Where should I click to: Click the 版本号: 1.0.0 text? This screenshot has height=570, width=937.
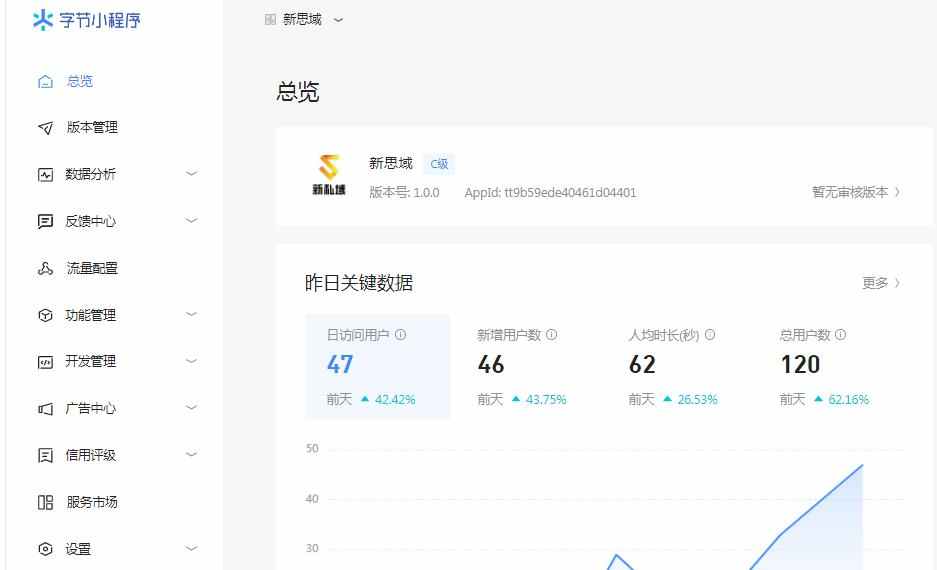click(404, 192)
